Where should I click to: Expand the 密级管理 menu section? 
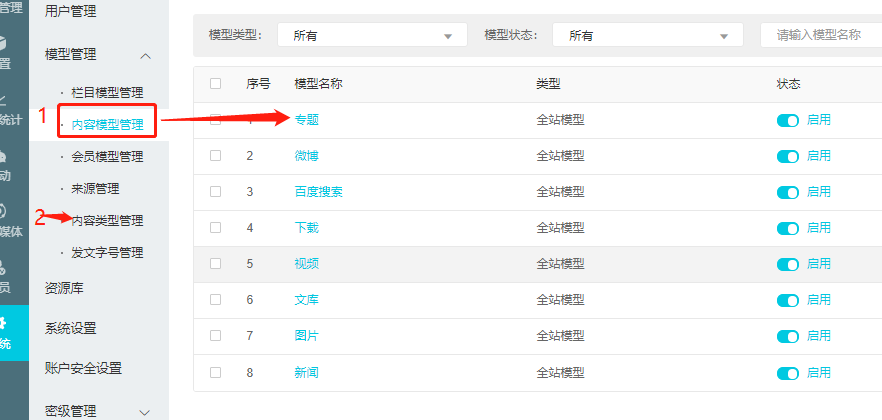coord(146,411)
